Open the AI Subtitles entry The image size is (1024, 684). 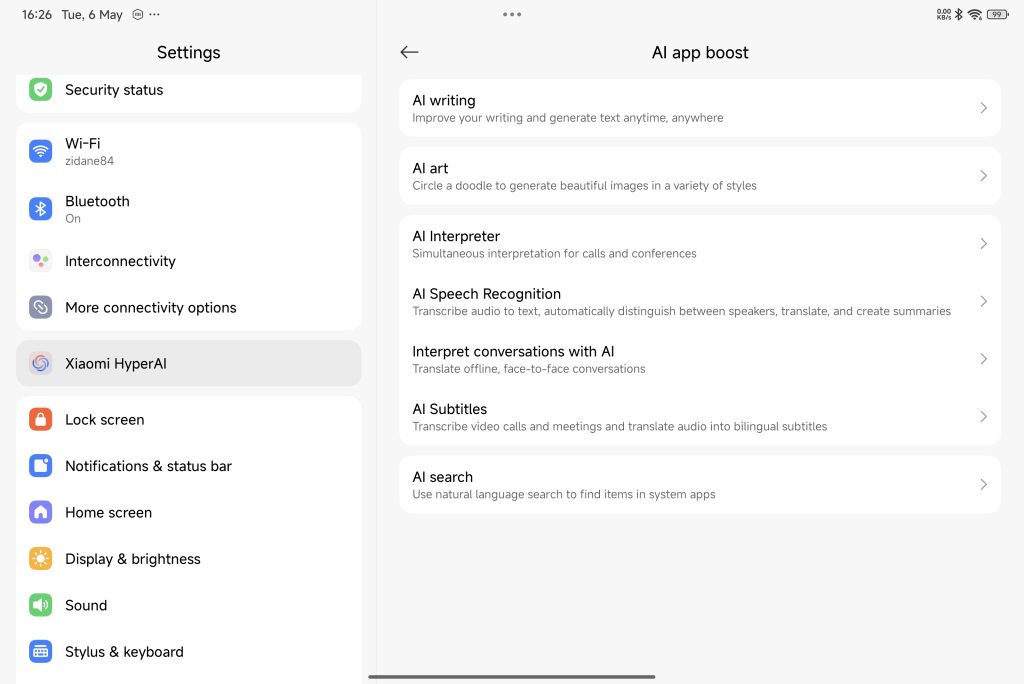680,416
